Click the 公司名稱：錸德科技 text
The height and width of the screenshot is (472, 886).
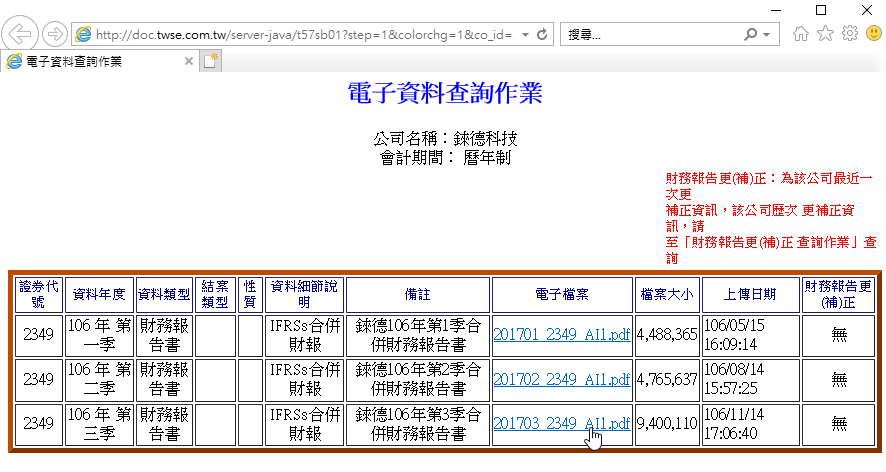(445, 138)
